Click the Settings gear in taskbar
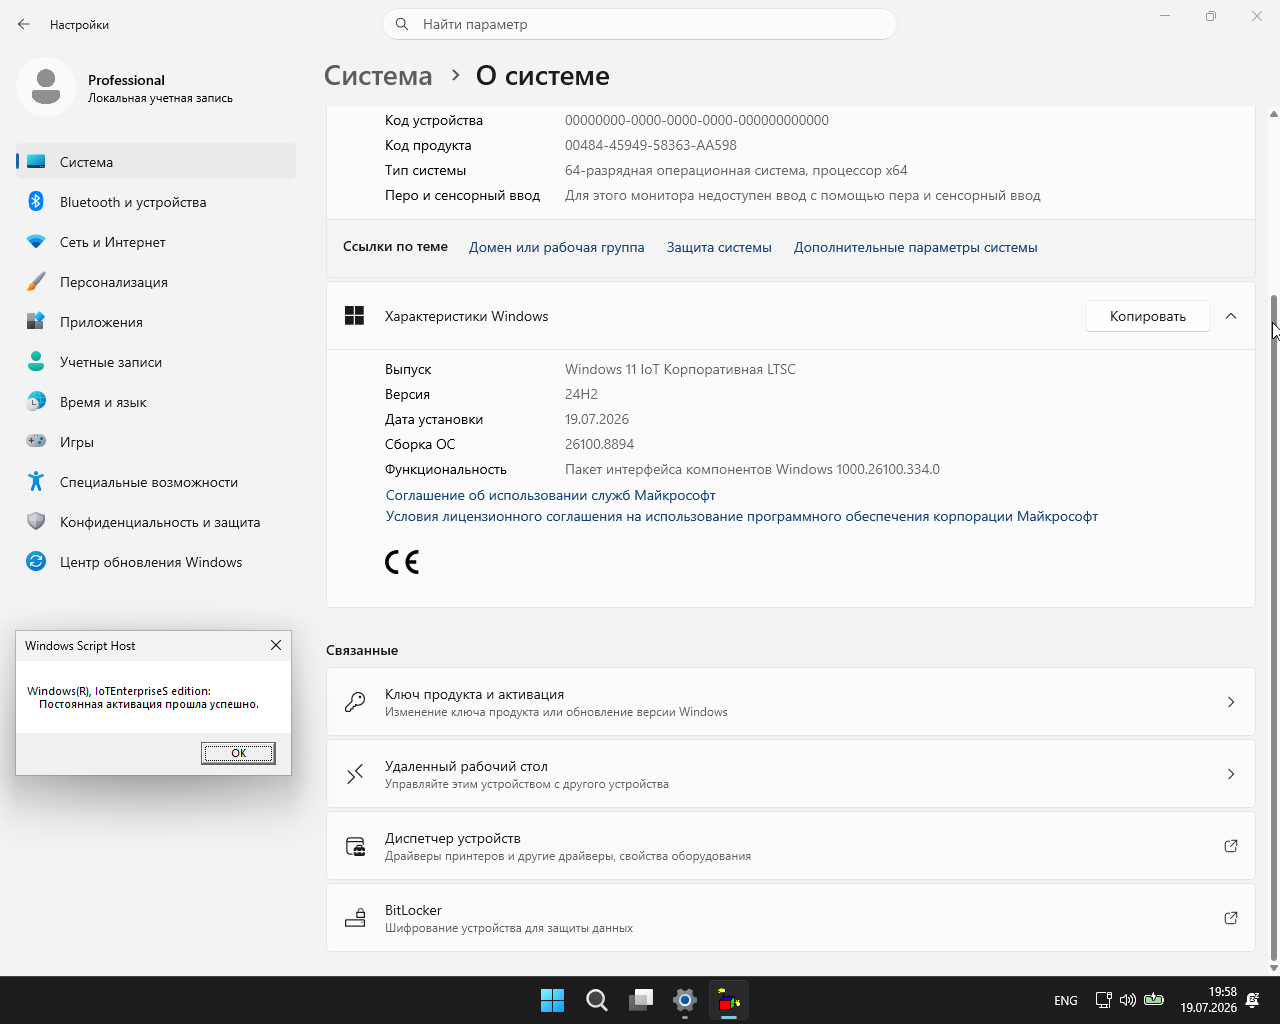1280x1024 pixels. click(685, 1000)
